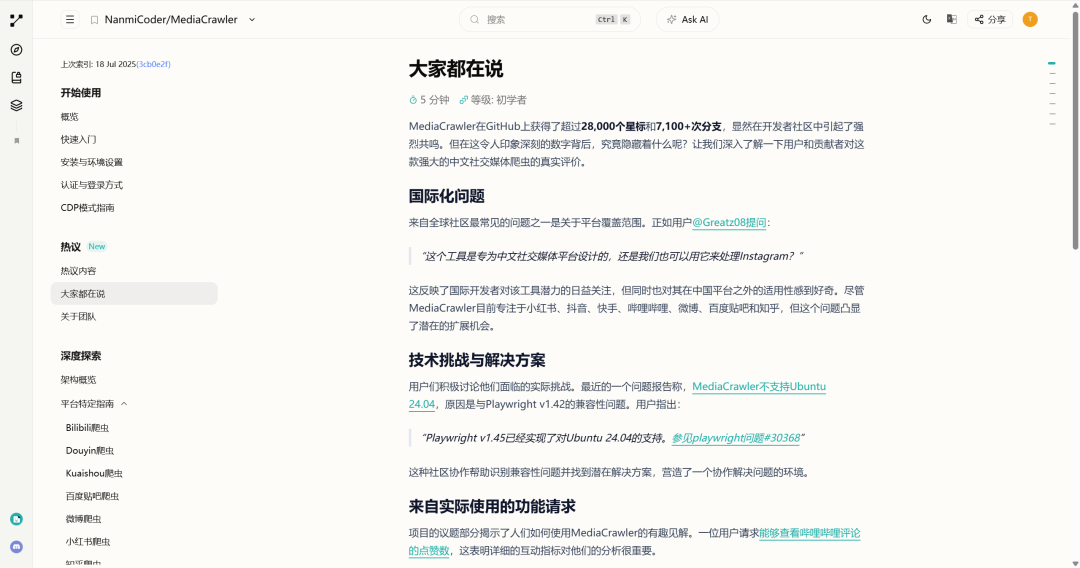The height and width of the screenshot is (568, 1080).
Task: Open the book icon in the left rail
Action: click(x=17, y=78)
